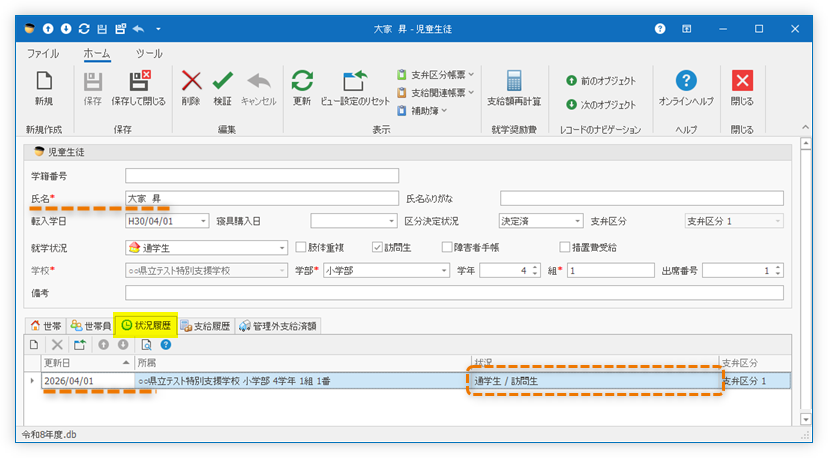Click quick-access save-and-close icon in title bar
This screenshot has width=828, height=458.
120,29
